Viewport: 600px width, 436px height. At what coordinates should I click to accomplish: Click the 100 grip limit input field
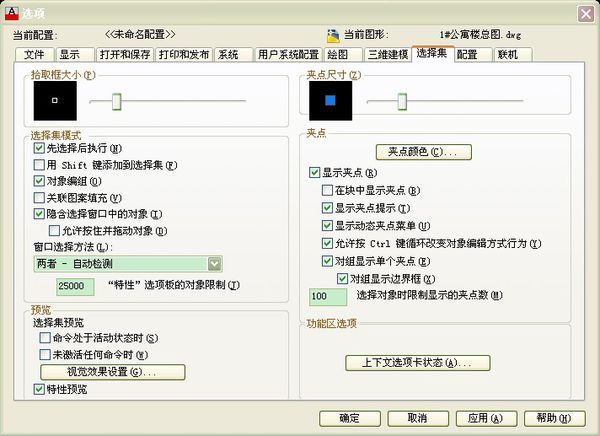click(328, 297)
